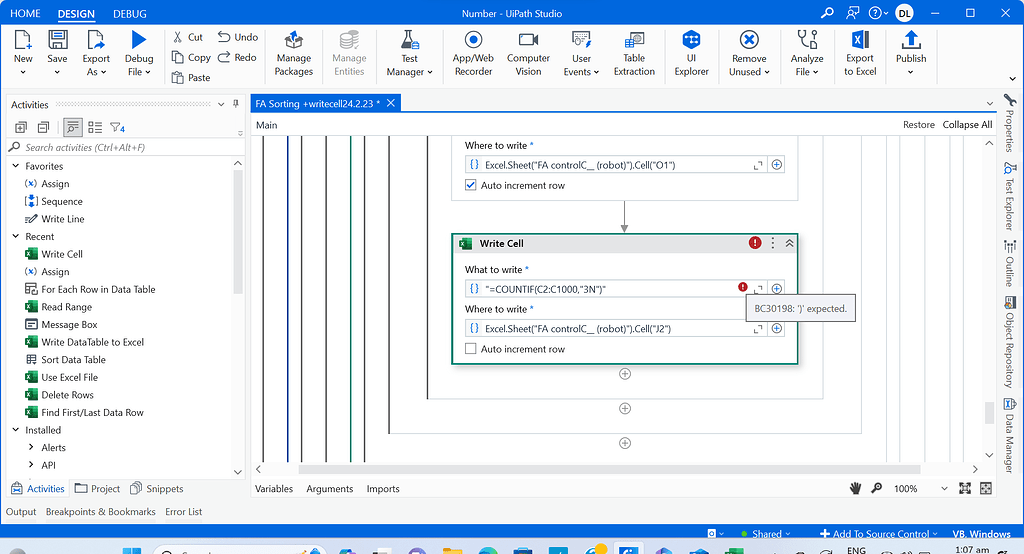Click the activities filter funnel icon
This screenshot has height=554, width=1024.
[x=117, y=127]
